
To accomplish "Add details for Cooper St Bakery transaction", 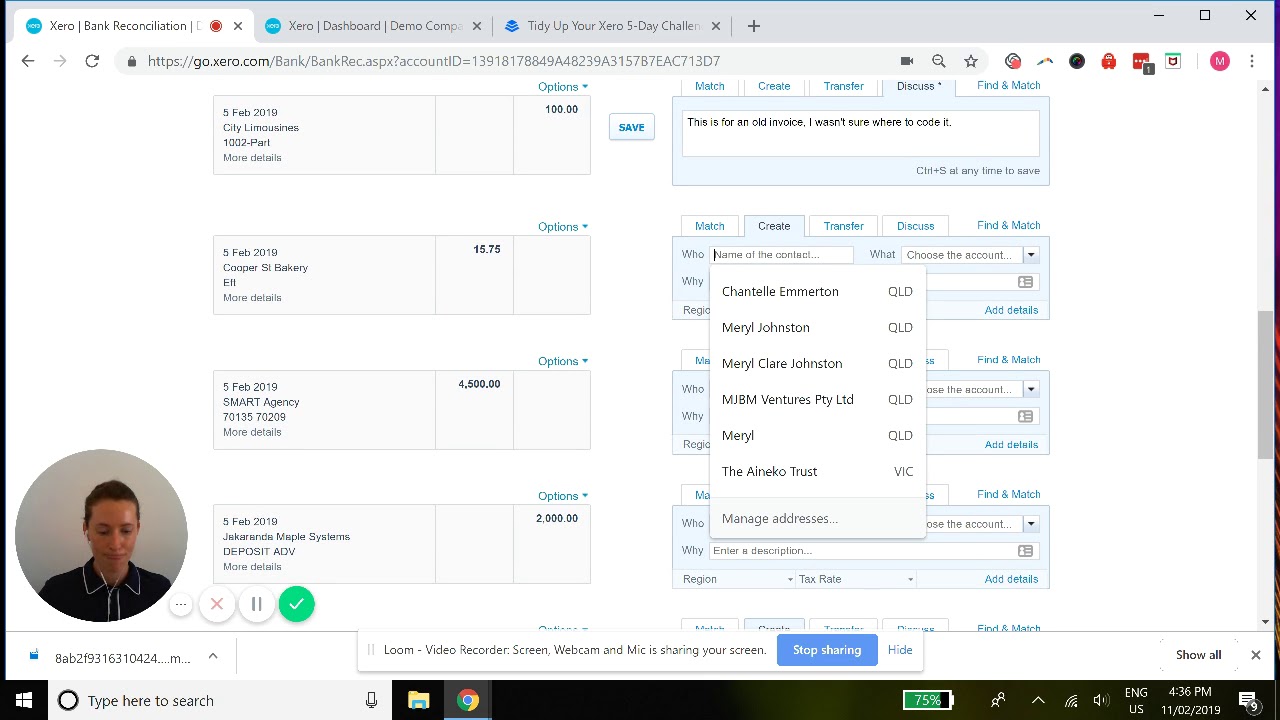I will point(1011,310).
